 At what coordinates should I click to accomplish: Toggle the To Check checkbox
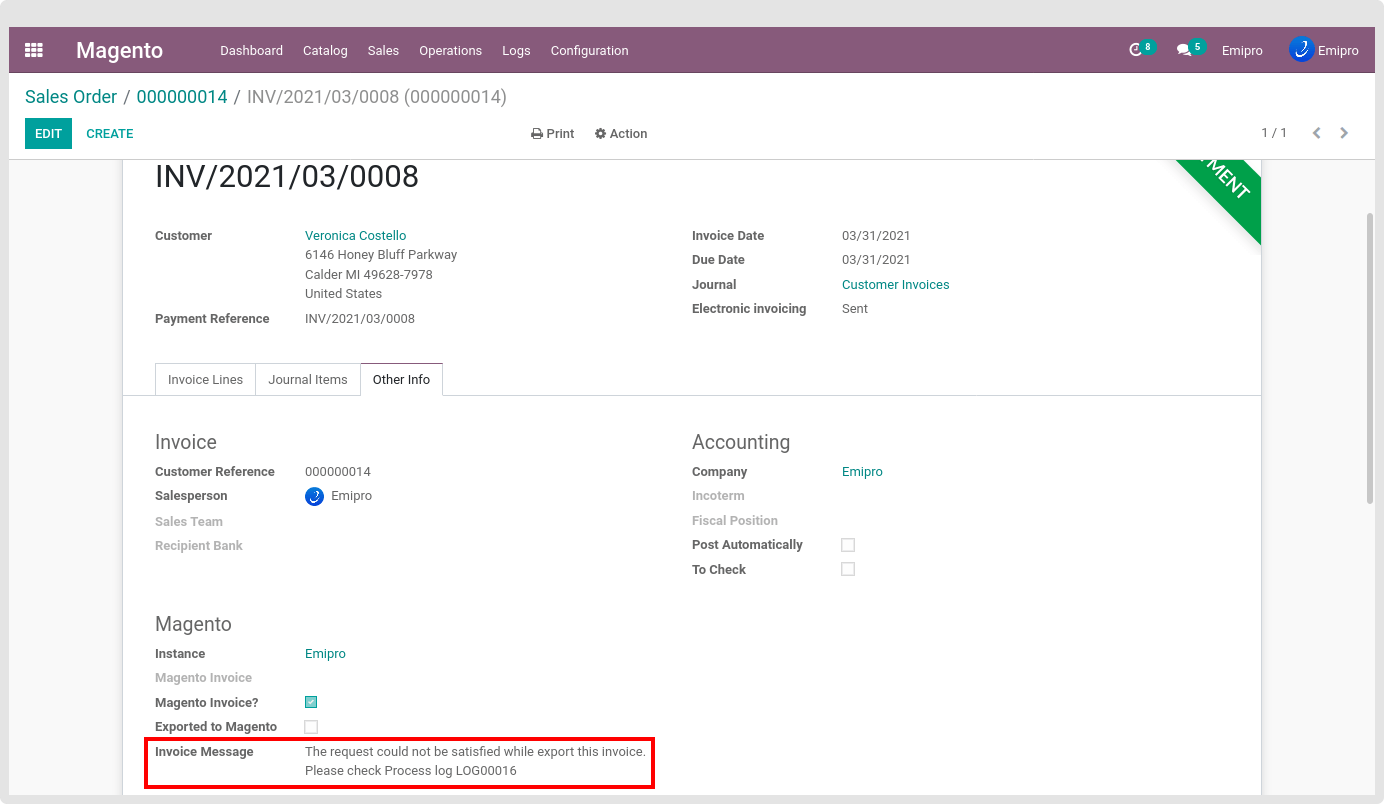(848, 569)
